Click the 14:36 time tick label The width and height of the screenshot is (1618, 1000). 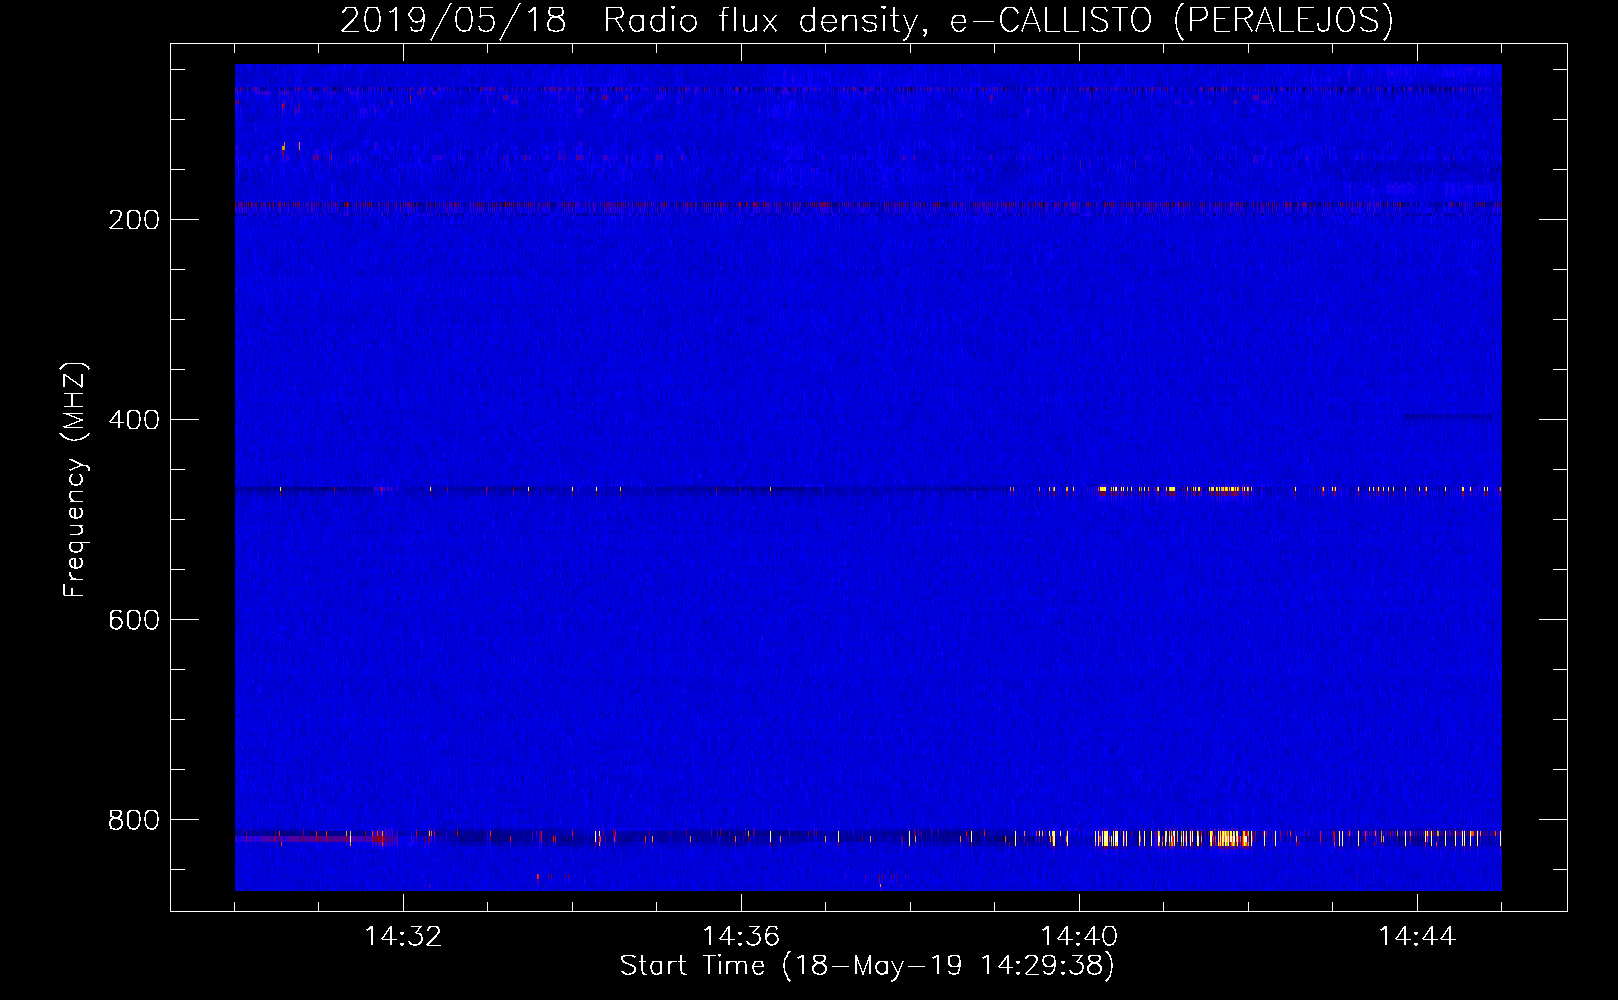(x=741, y=937)
